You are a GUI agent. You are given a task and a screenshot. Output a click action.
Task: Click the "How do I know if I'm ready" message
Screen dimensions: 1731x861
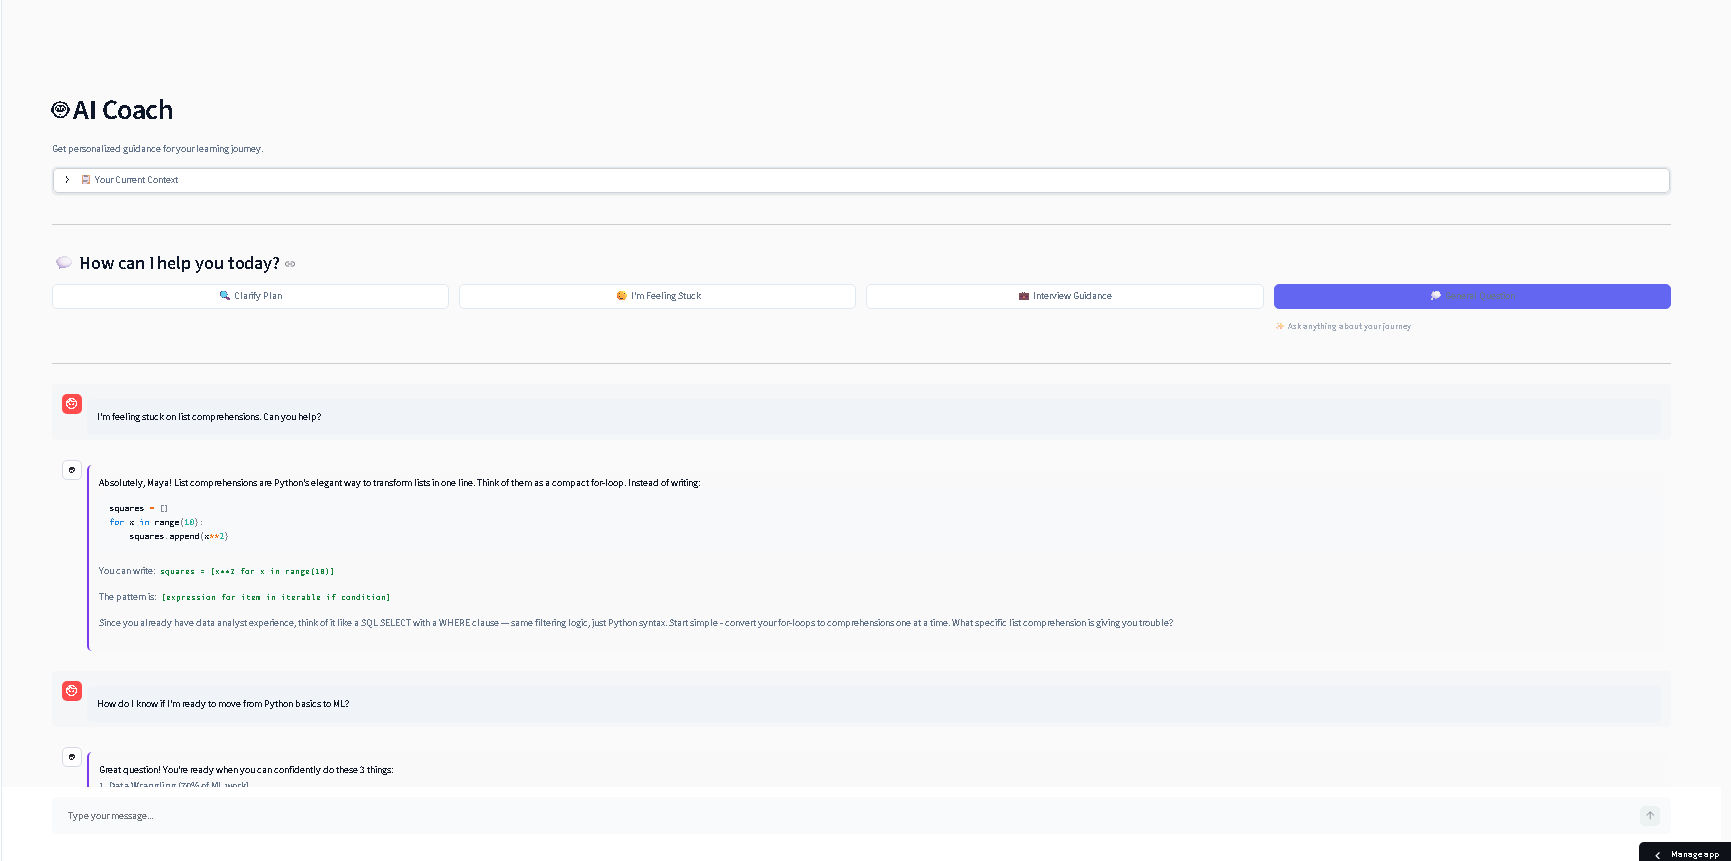pyautogui.click(x=223, y=704)
